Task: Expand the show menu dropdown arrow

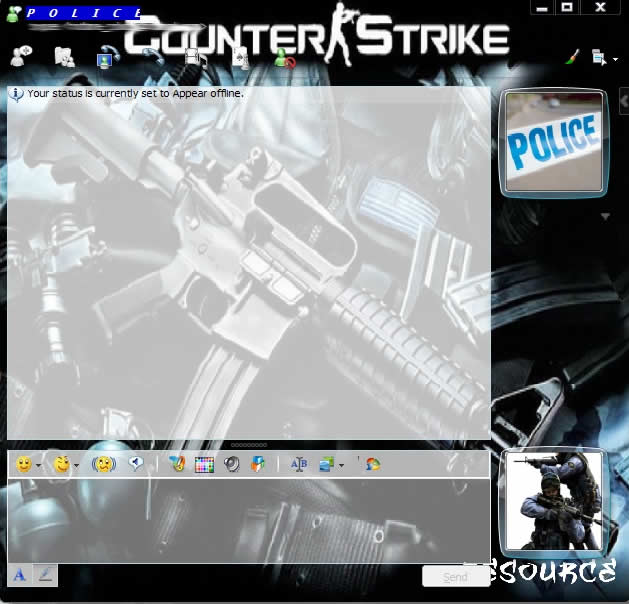Action: (x=615, y=59)
